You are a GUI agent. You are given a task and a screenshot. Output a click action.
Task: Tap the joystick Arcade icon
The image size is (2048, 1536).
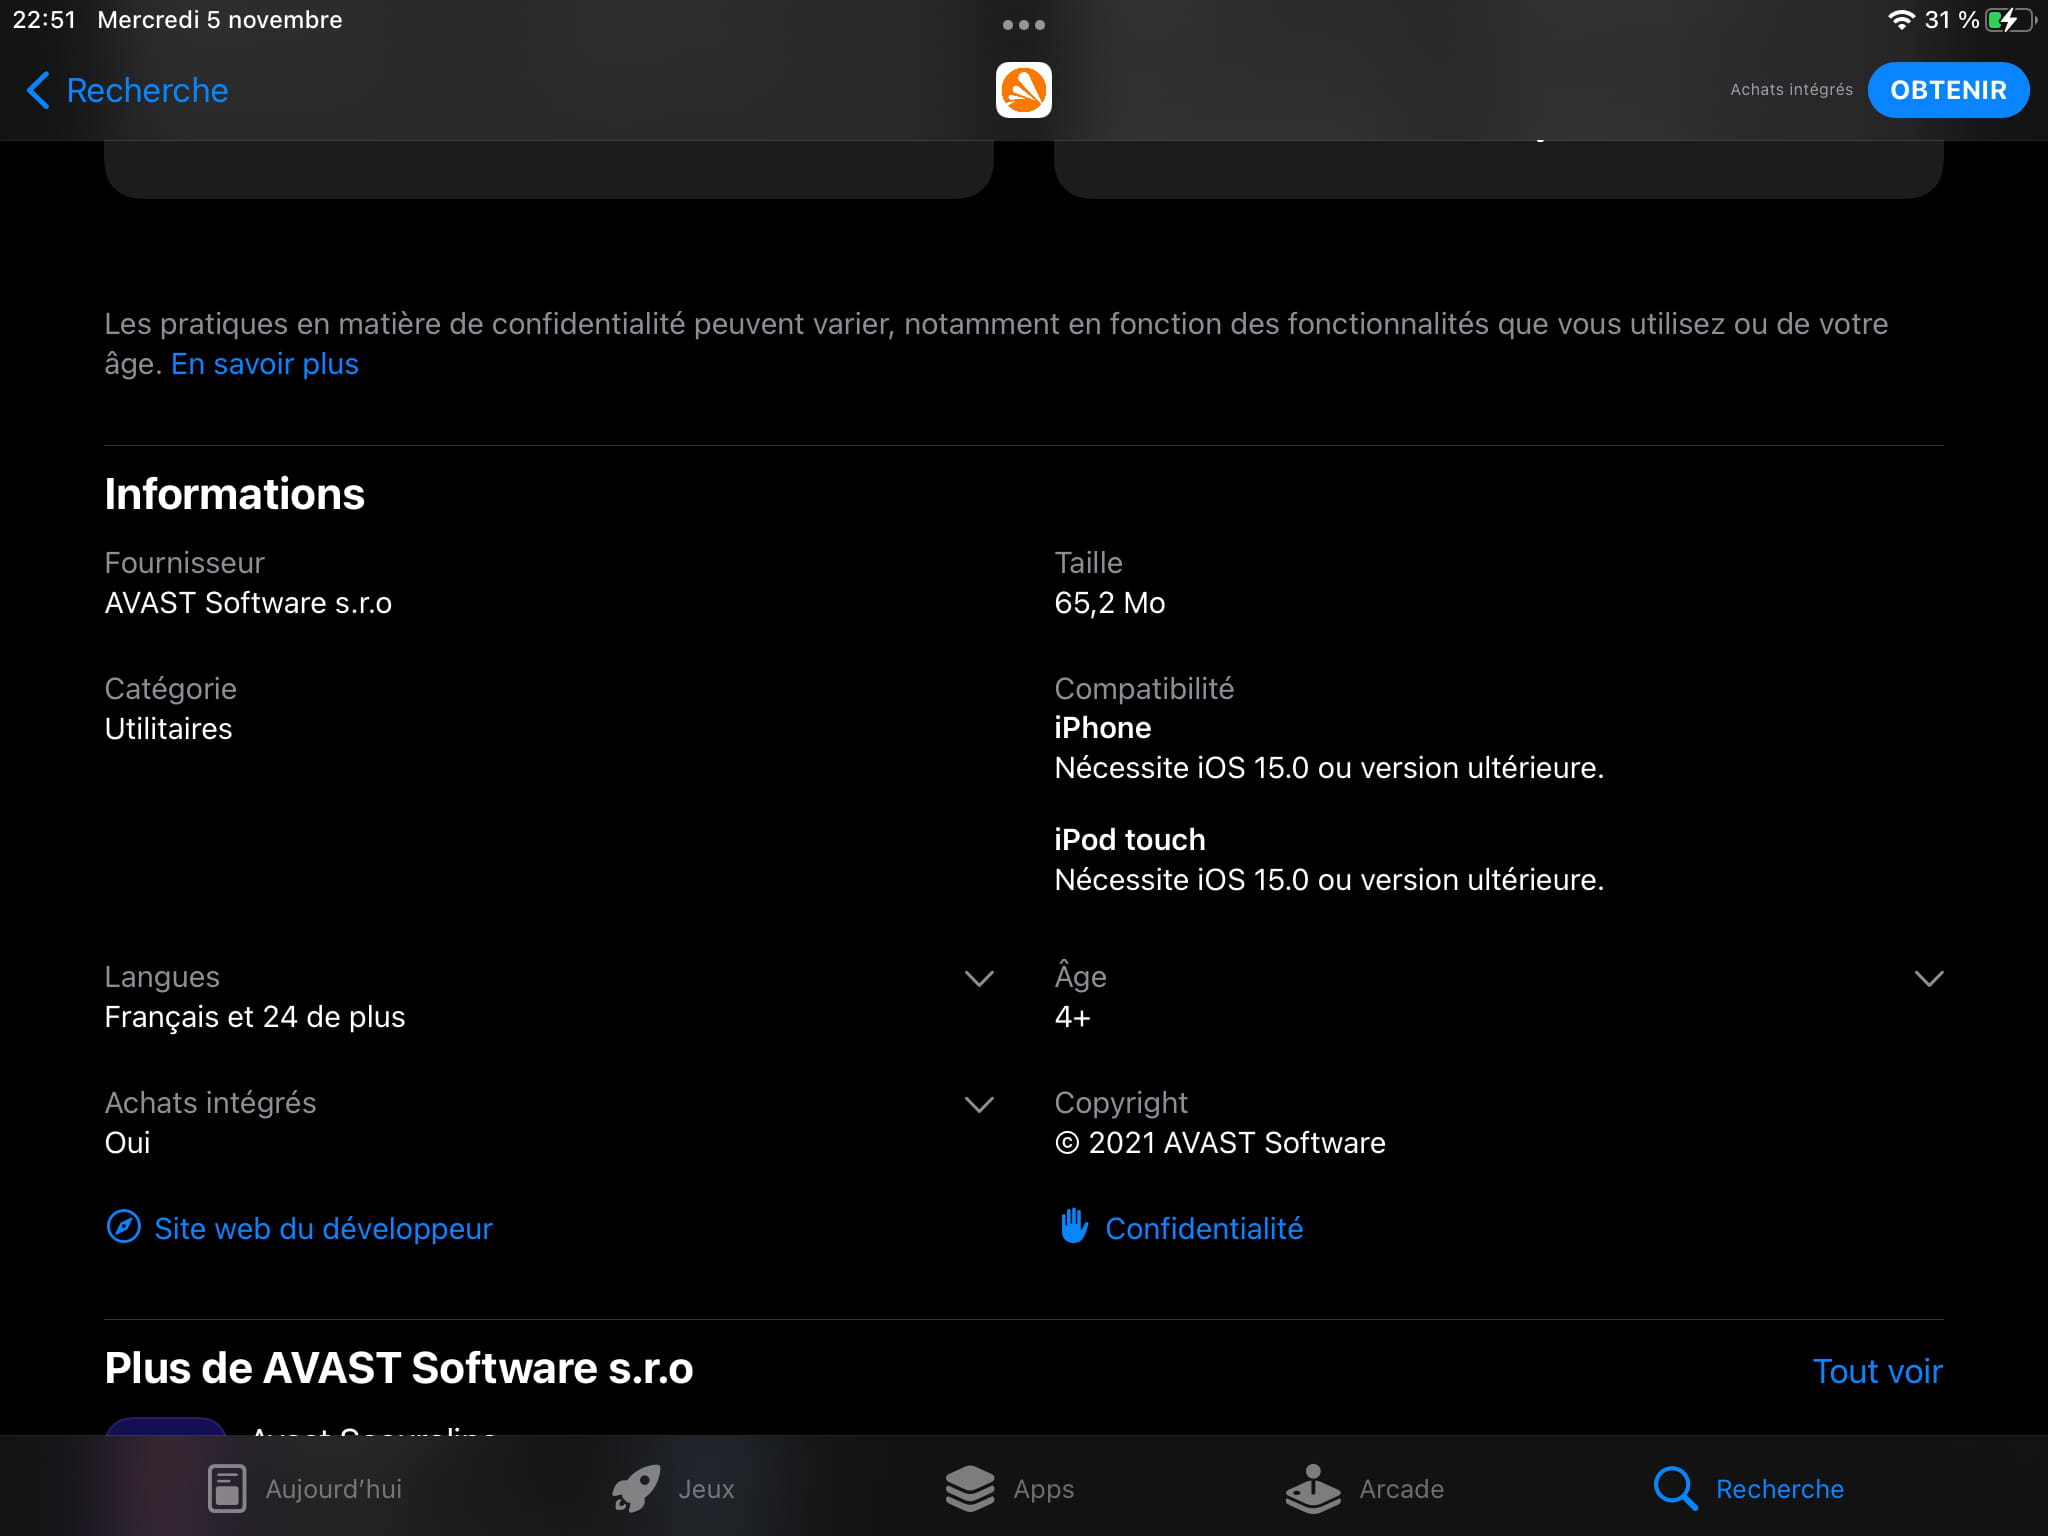(1312, 1488)
